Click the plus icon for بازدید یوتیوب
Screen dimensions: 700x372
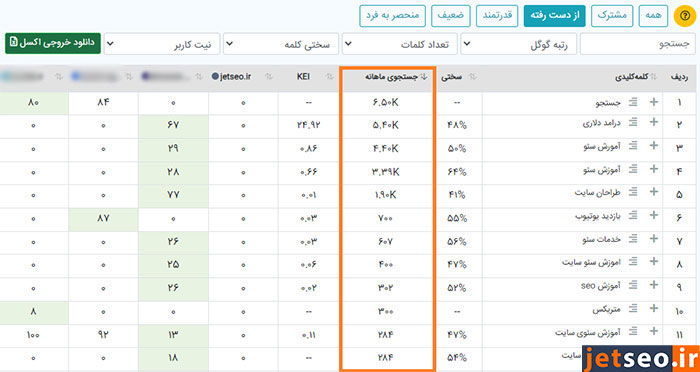(x=654, y=215)
